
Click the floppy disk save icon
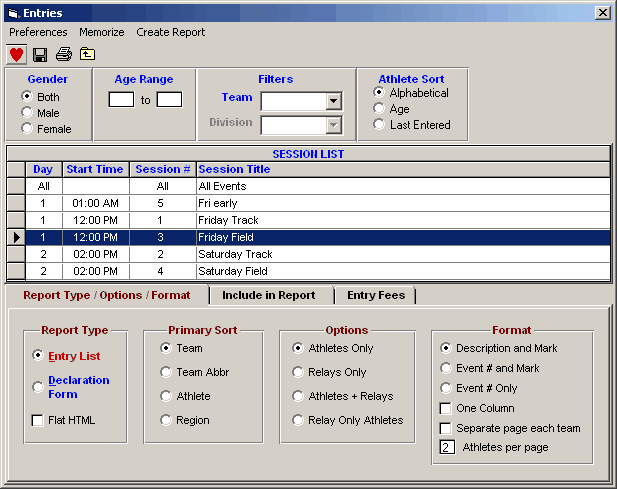click(40, 54)
